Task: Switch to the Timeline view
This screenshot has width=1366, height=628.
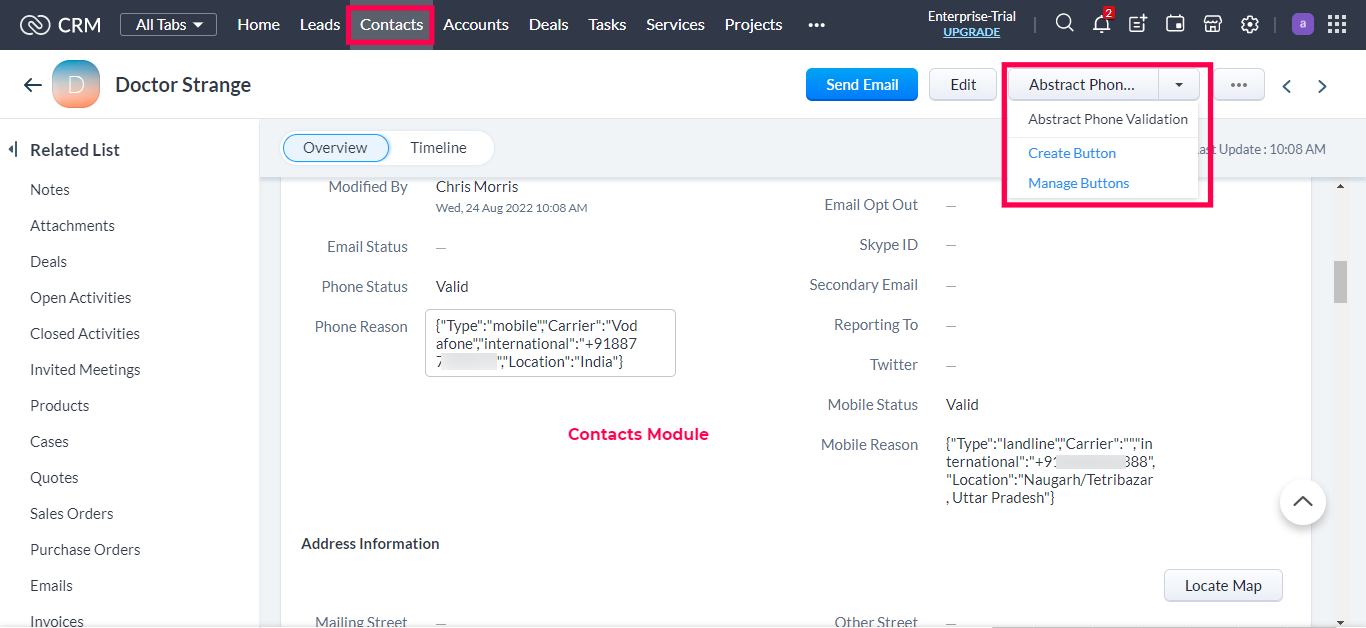Action: [x=438, y=148]
